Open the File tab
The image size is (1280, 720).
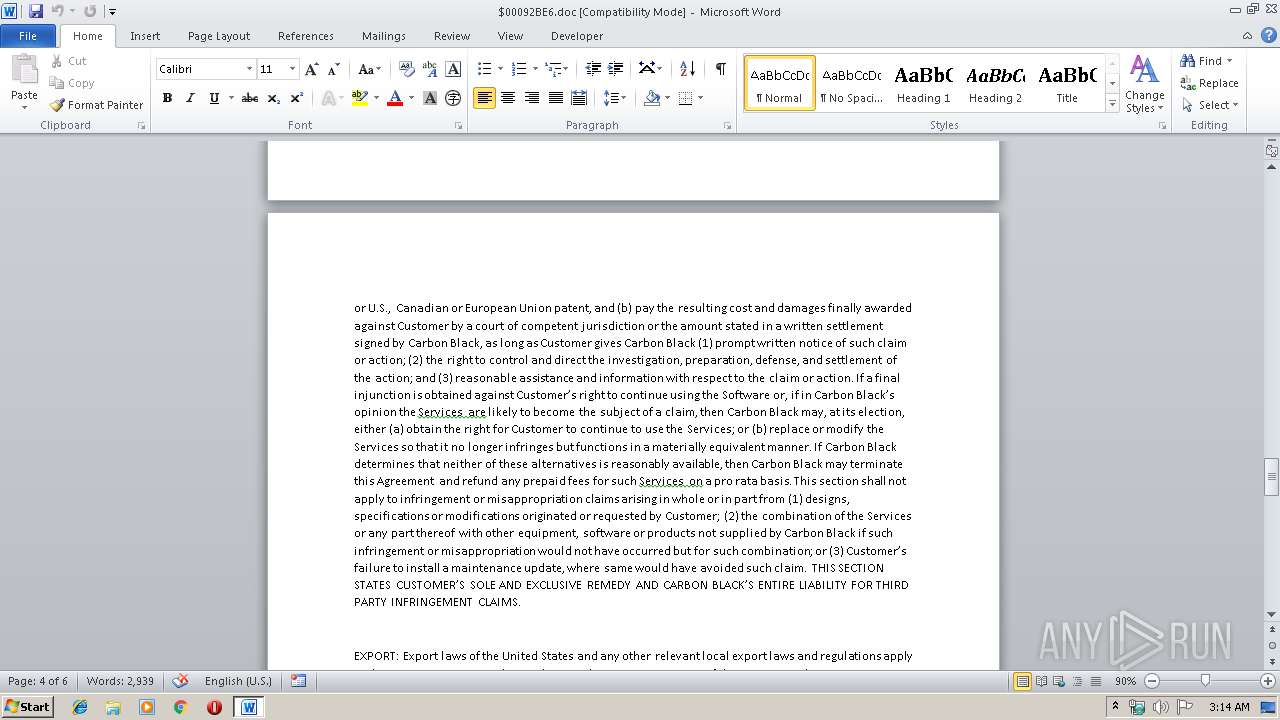click(x=28, y=36)
